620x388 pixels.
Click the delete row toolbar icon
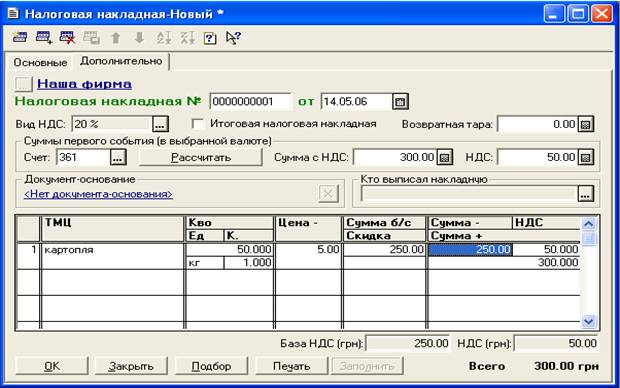67,38
